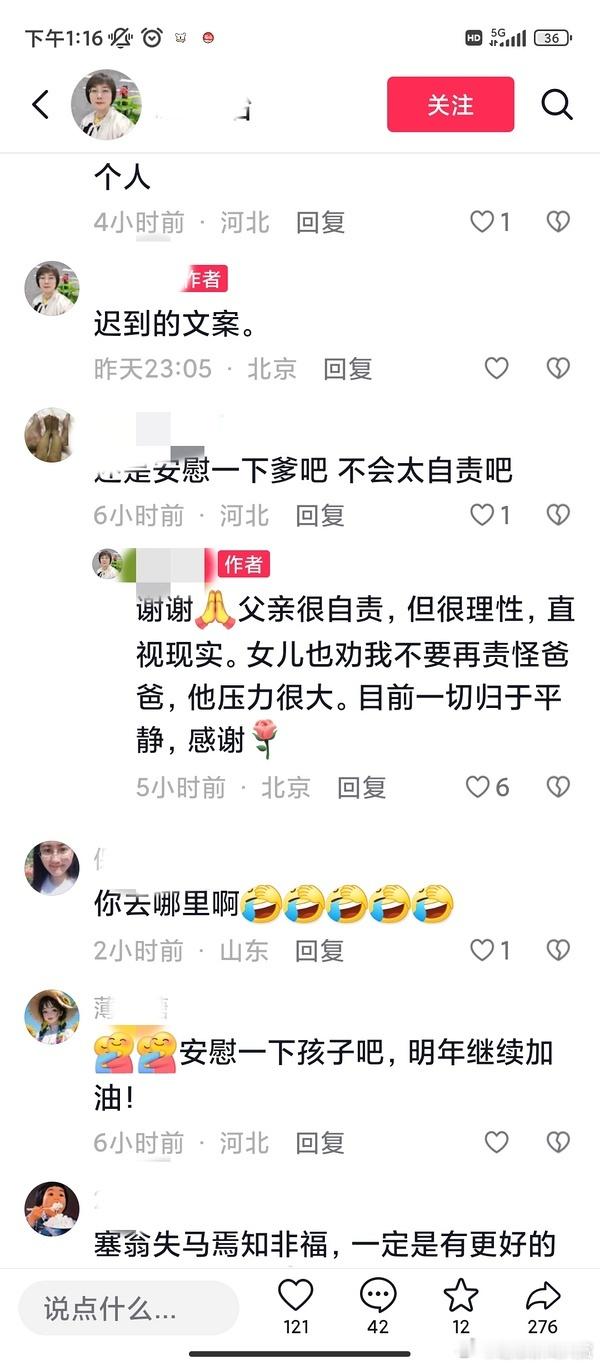
Task: Tap the 说点什么 comment input field
Action: [x=129, y=1308]
